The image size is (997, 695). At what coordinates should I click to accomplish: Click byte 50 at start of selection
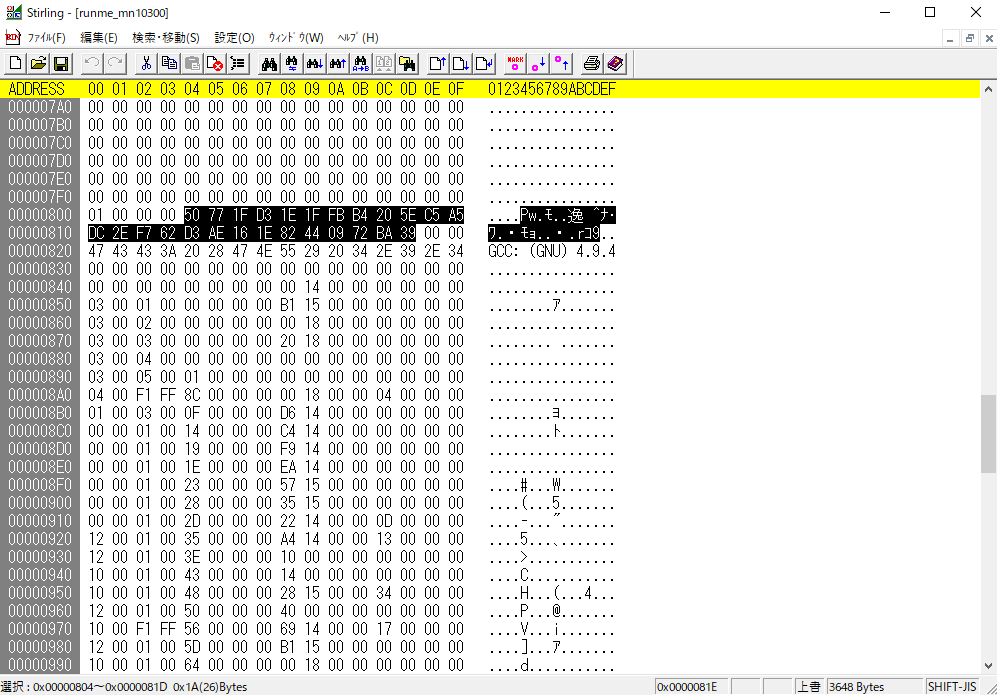tap(192, 215)
